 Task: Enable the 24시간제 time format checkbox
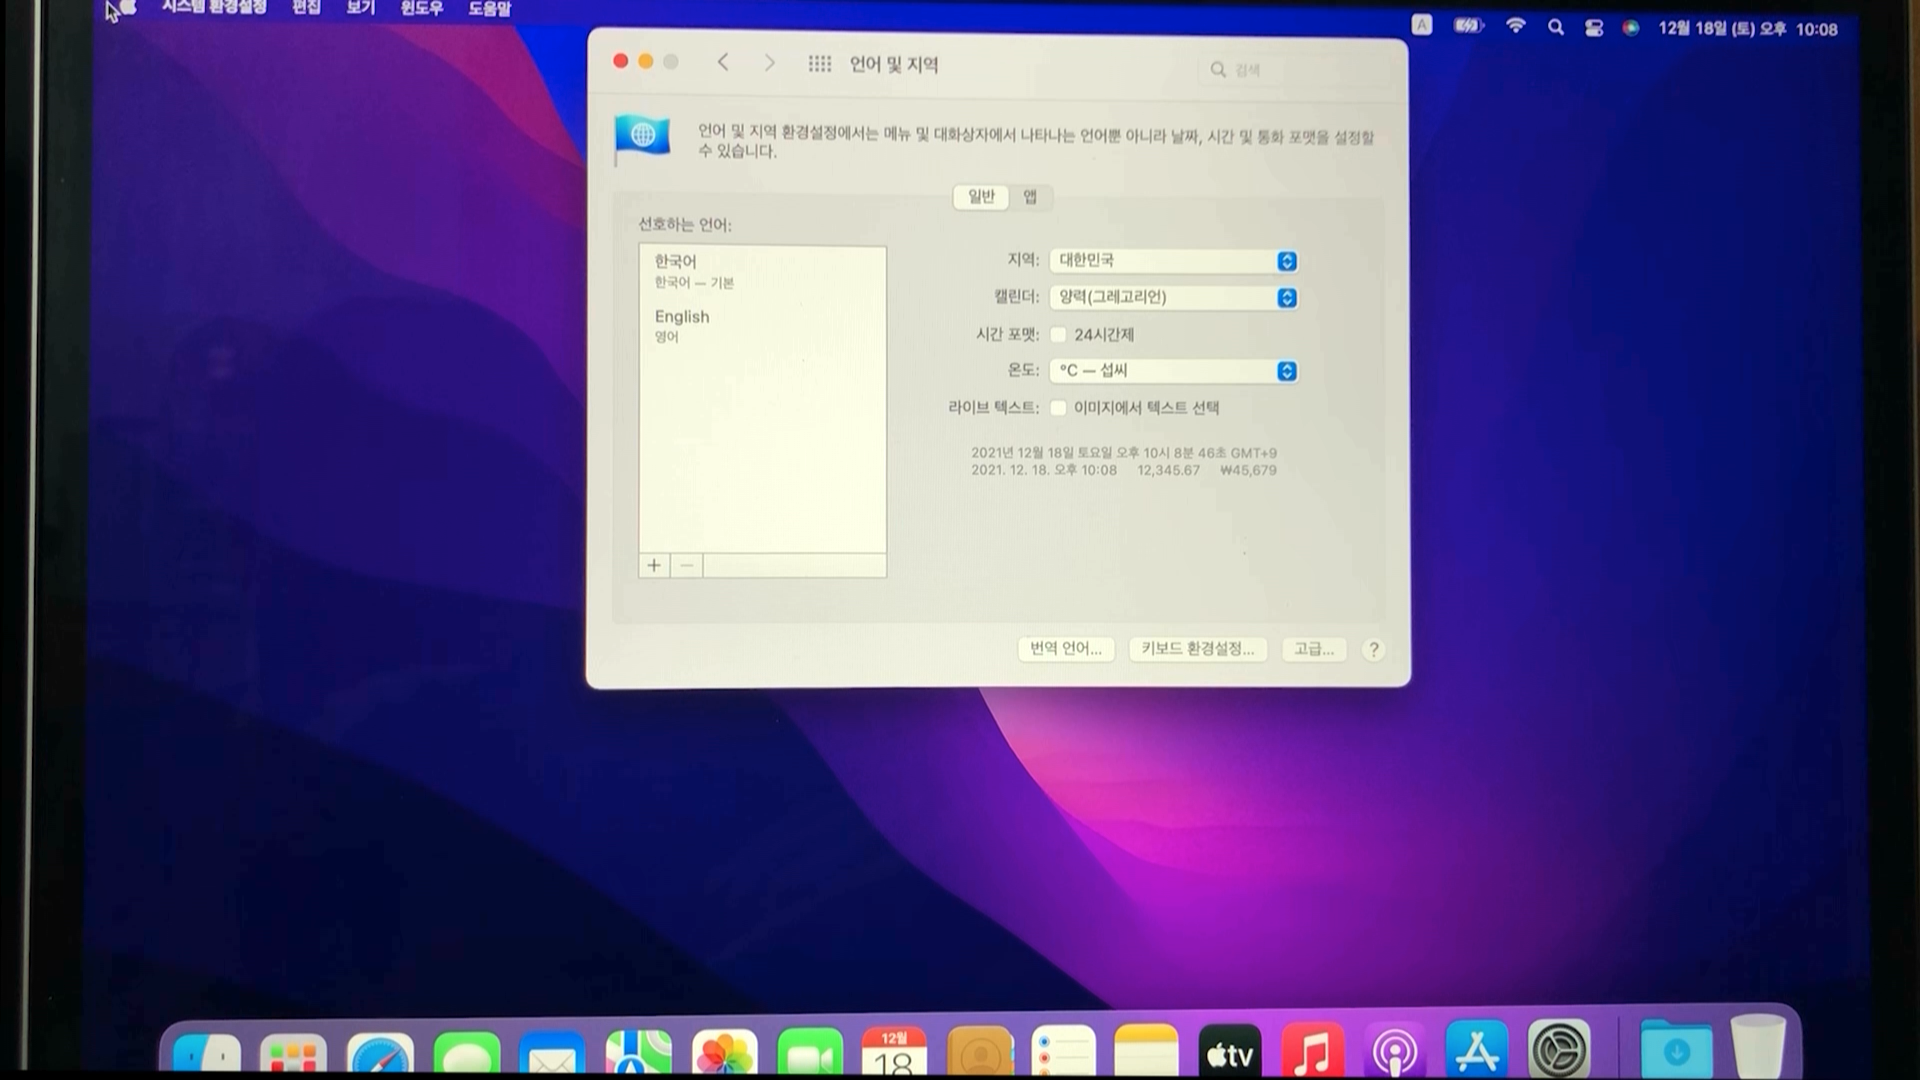[x=1058, y=335]
